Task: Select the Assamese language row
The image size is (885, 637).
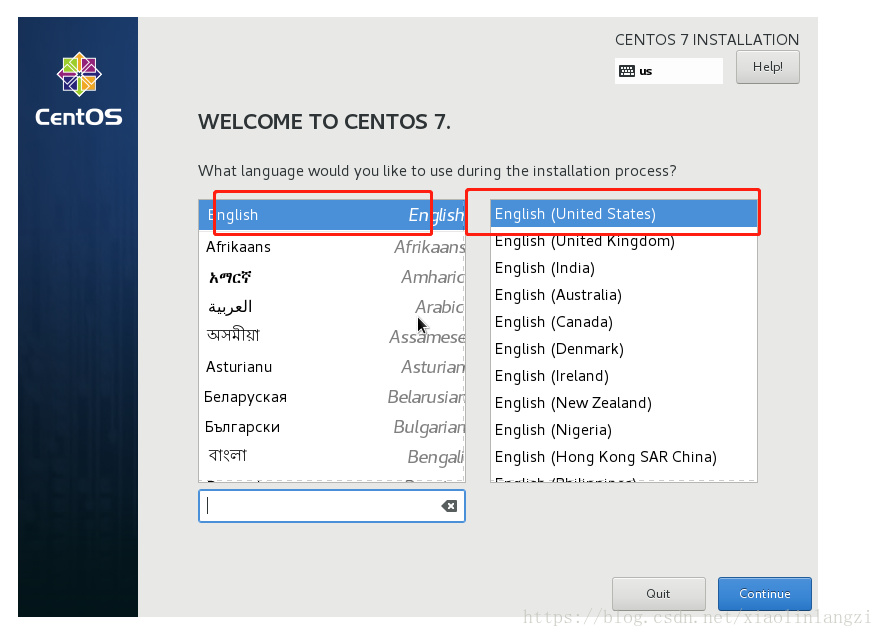Action: 331,337
